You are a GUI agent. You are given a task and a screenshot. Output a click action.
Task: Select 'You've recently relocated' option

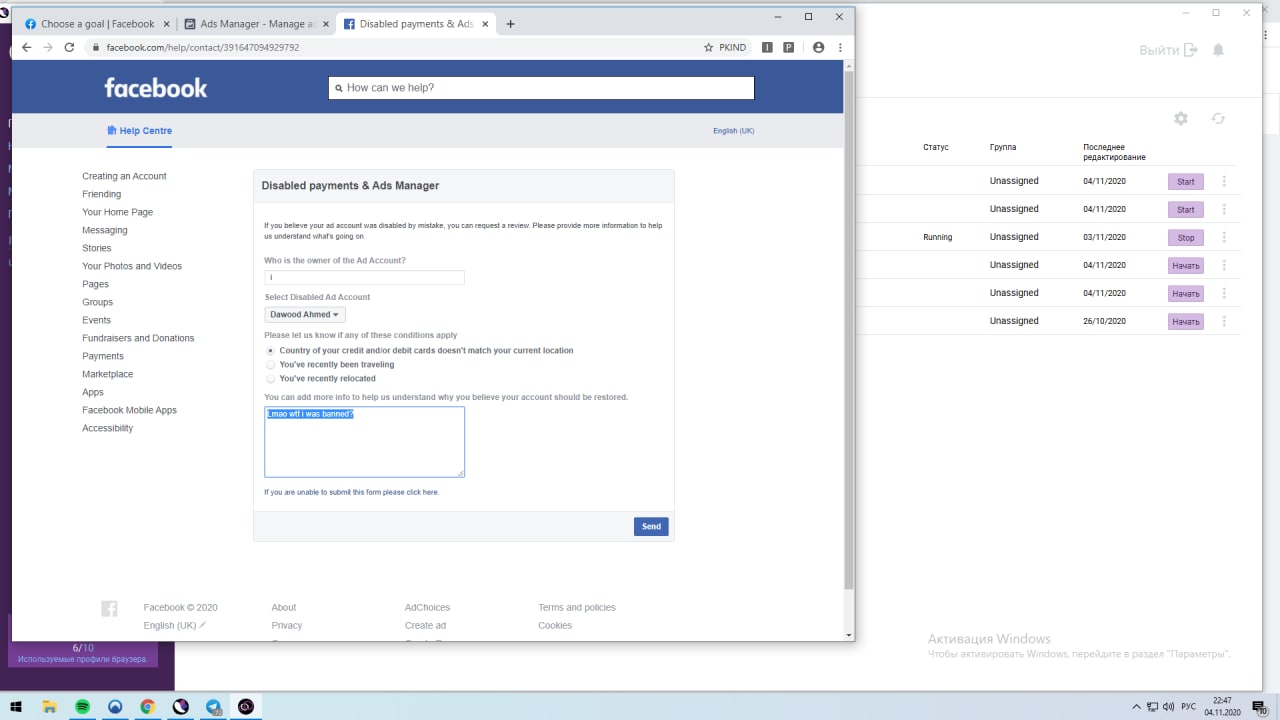tap(270, 379)
